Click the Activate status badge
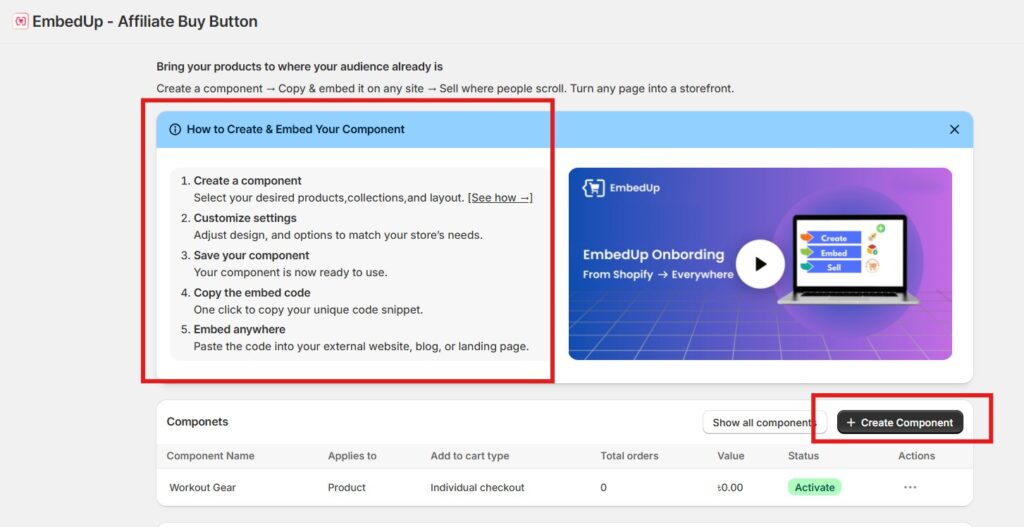Viewport: 1024px width, 527px height. pyautogui.click(x=814, y=487)
